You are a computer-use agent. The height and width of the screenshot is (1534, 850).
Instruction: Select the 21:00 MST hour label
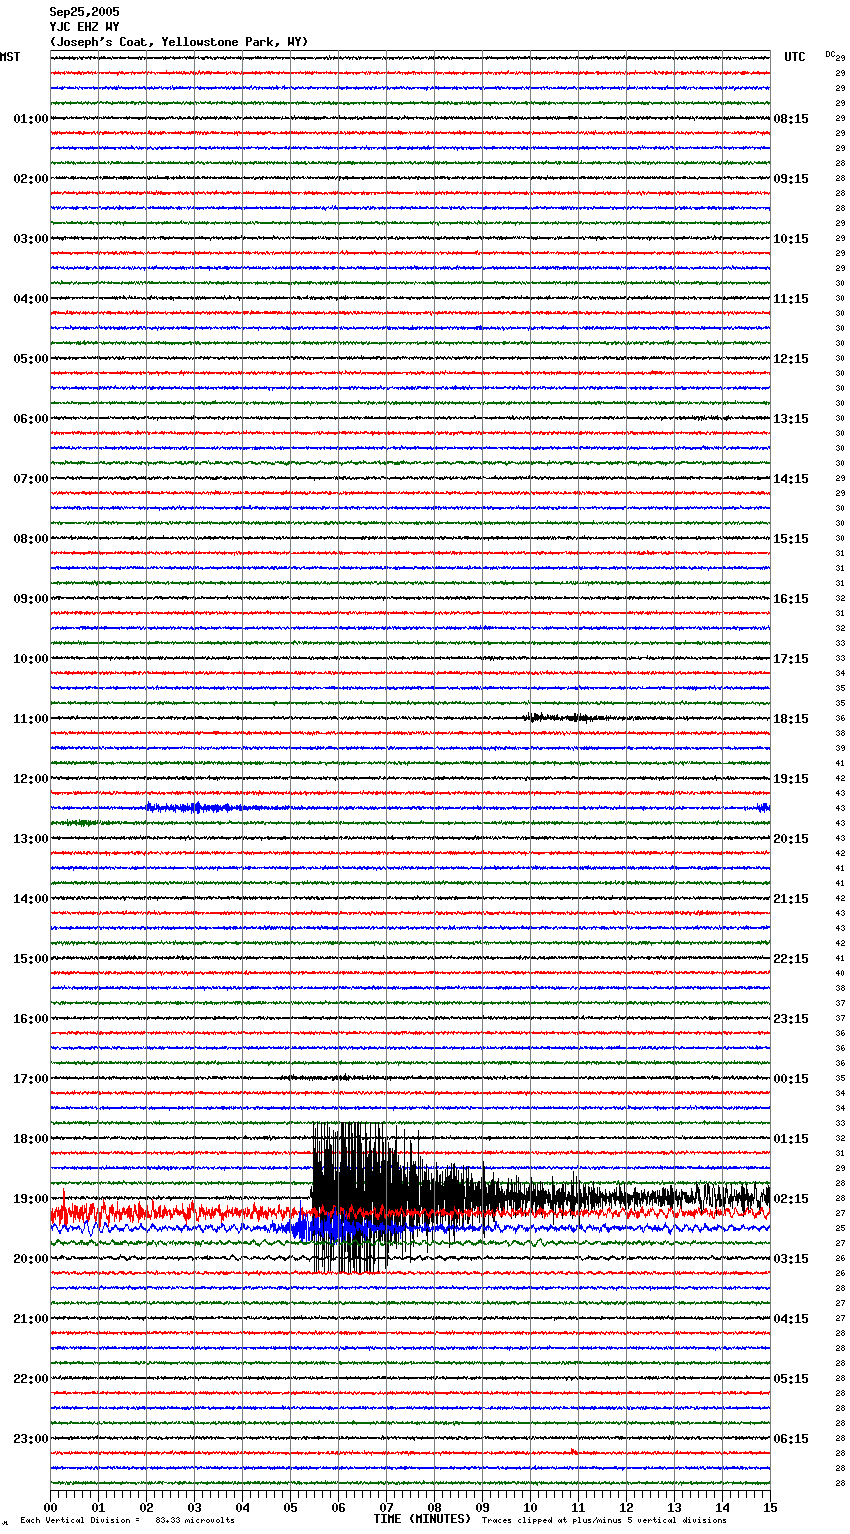click(31, 1319)
